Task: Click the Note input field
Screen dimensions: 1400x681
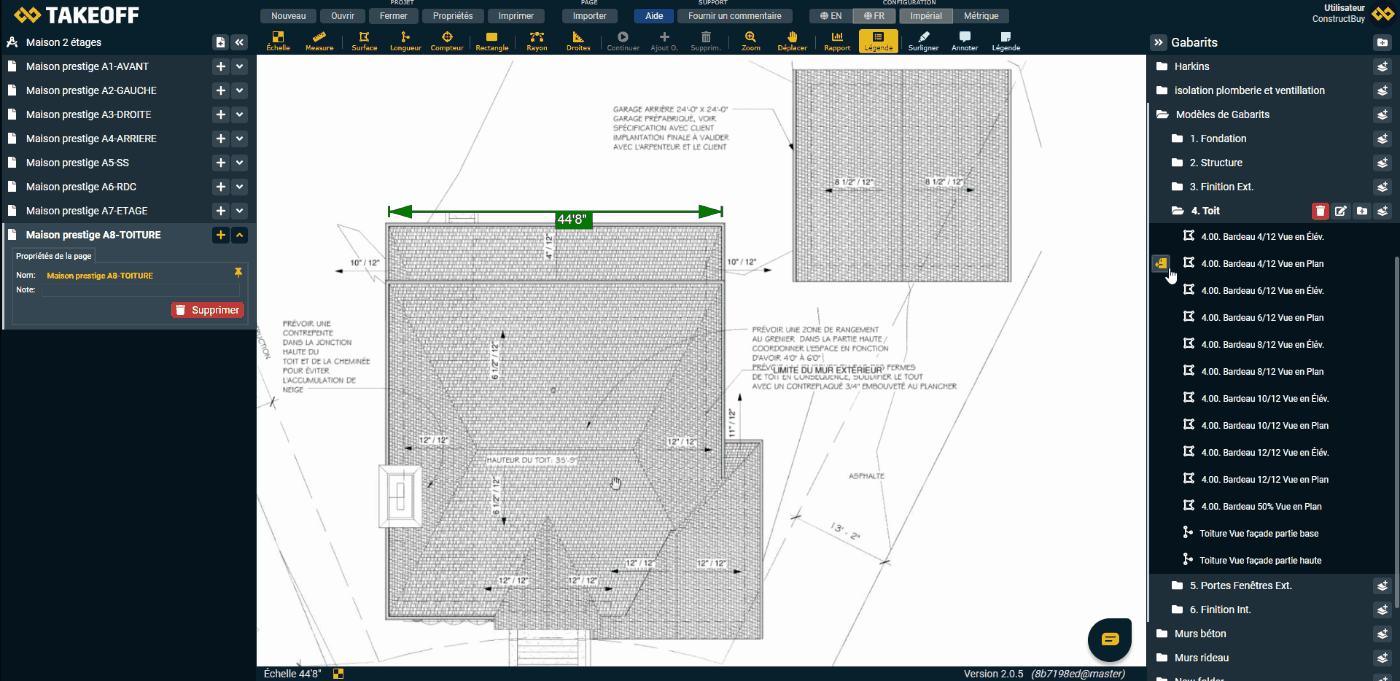Action: pos(140,290)
